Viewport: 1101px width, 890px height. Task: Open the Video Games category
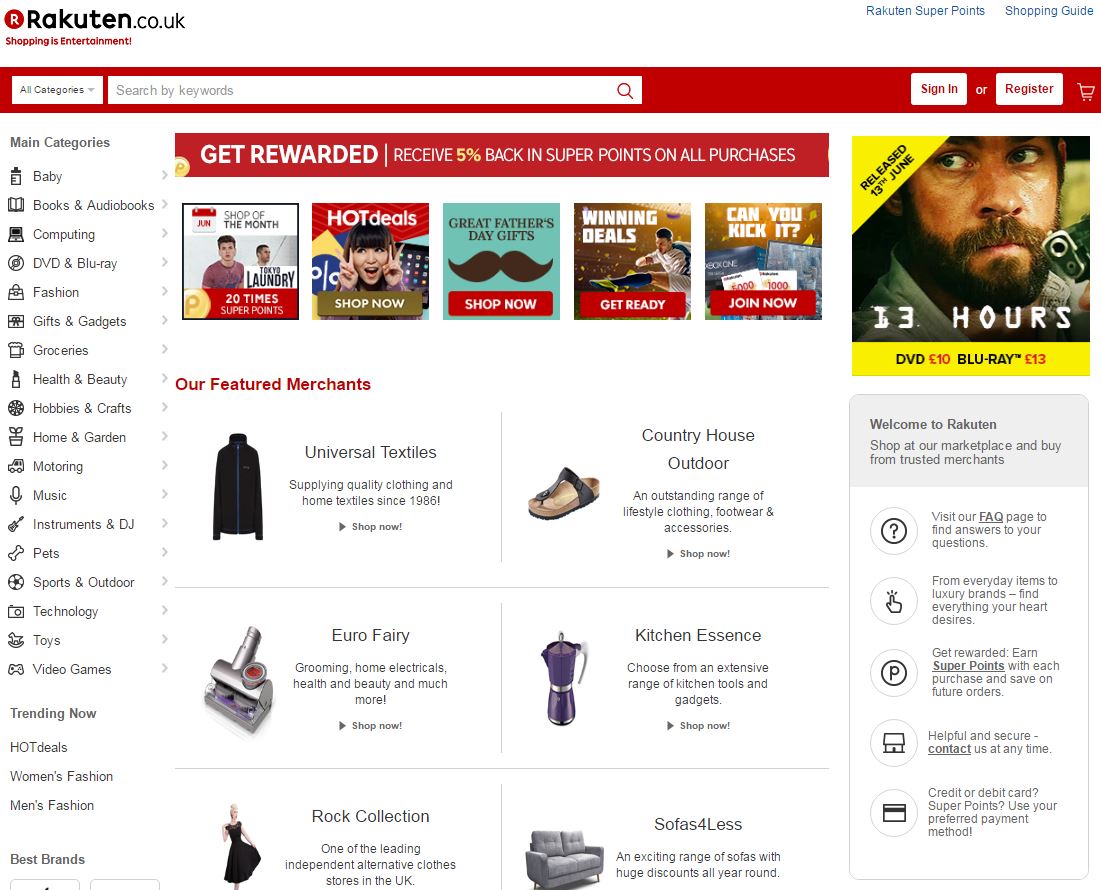pyautogui.click(x=72, y=670)
